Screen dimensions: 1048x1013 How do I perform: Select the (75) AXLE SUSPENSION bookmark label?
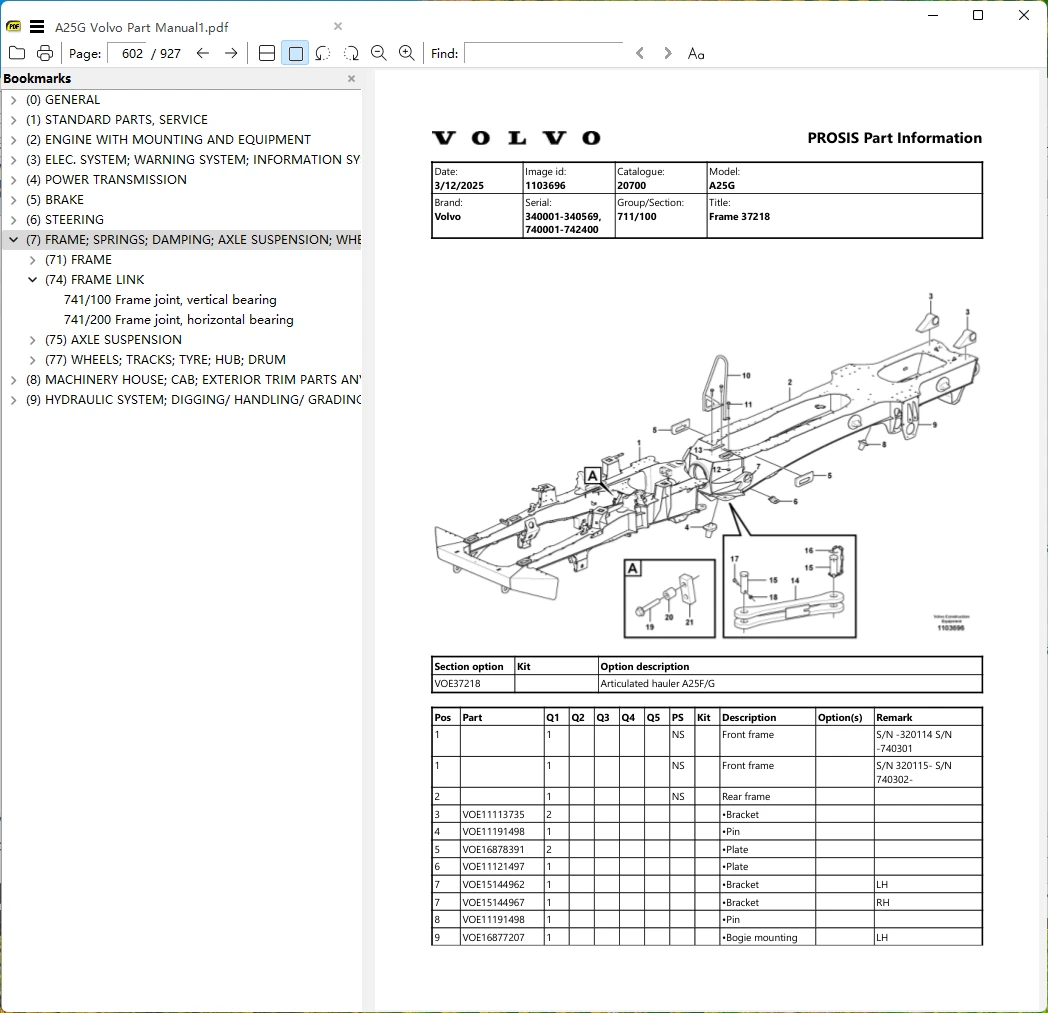point(113,339)
